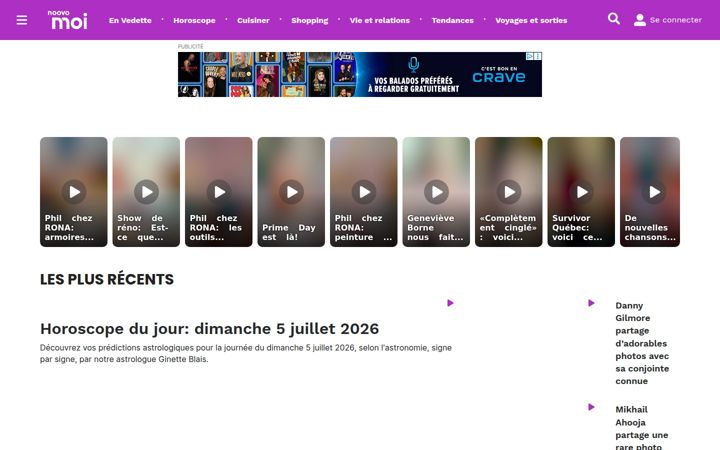Open 'Phil chez RONA: armoires...' card title
The width and height of the screenshot is (720, 450).
point(69,228)
